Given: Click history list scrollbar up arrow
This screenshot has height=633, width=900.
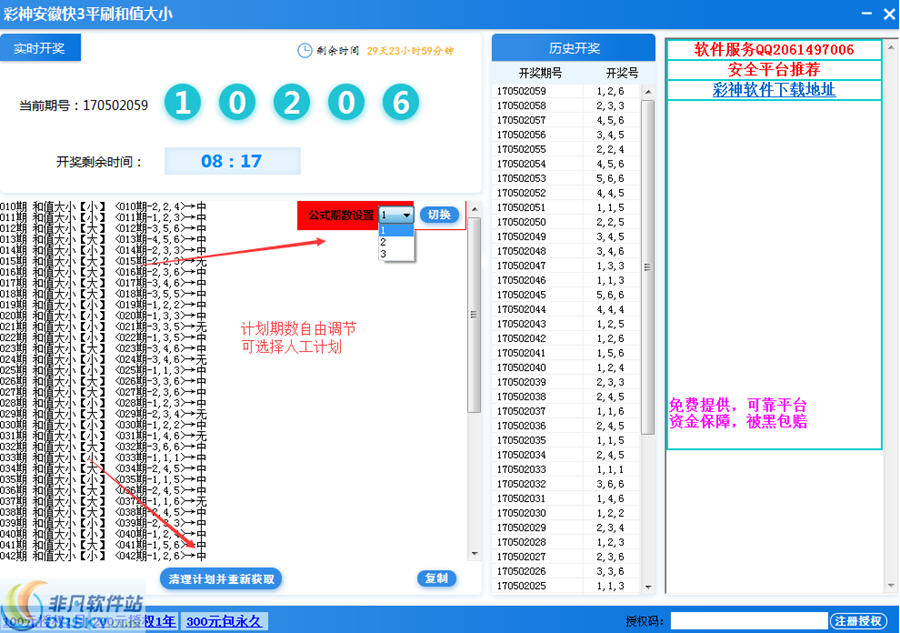Looking at the screenshot, I should coord(648,92).
